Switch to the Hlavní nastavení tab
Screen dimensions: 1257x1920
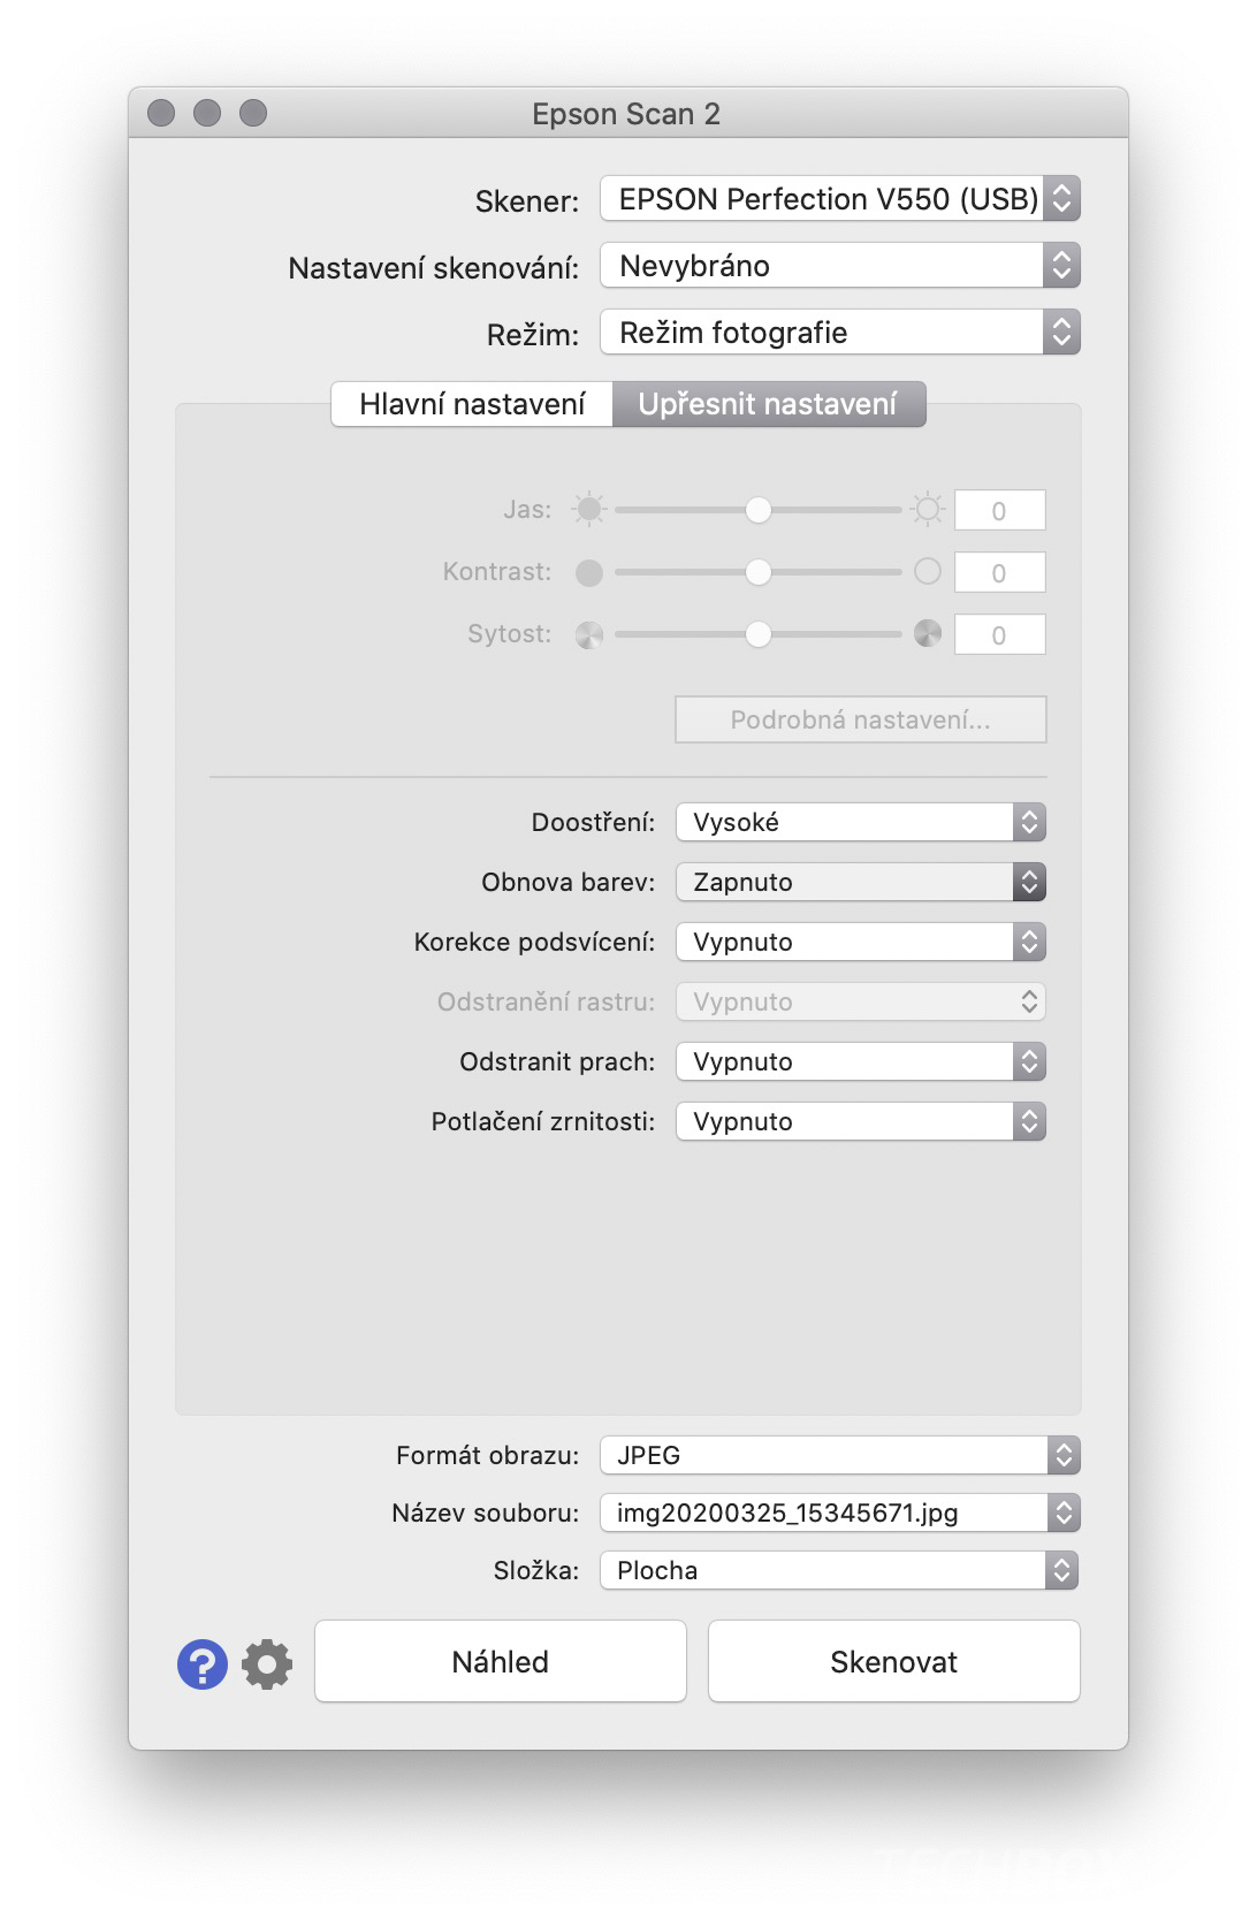tap(472, 404)
